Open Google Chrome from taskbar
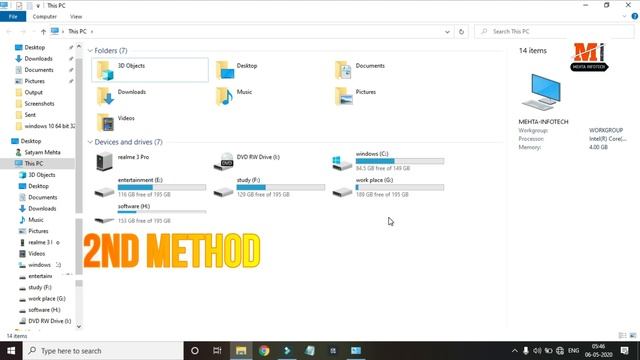This screenshot has width=640, height=360. coord(264,351)
